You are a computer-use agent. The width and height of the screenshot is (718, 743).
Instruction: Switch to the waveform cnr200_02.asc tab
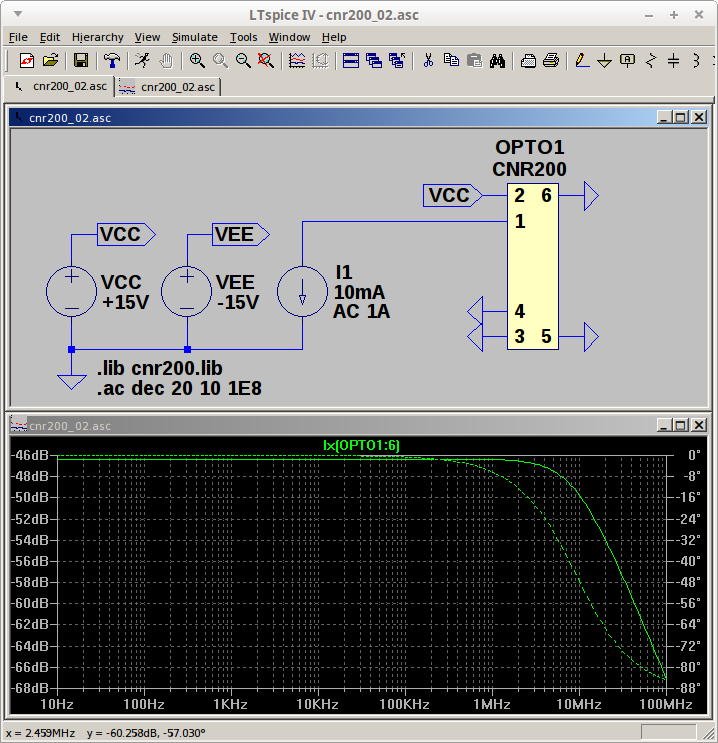coord(168,87)
